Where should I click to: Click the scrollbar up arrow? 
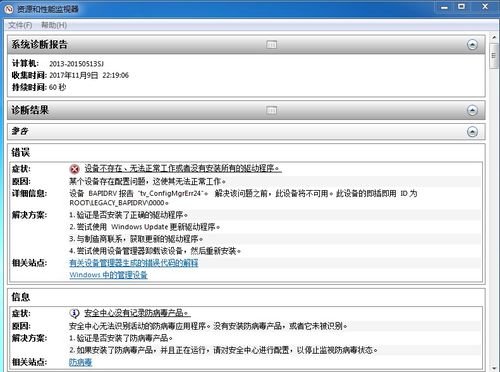(494, 37)
